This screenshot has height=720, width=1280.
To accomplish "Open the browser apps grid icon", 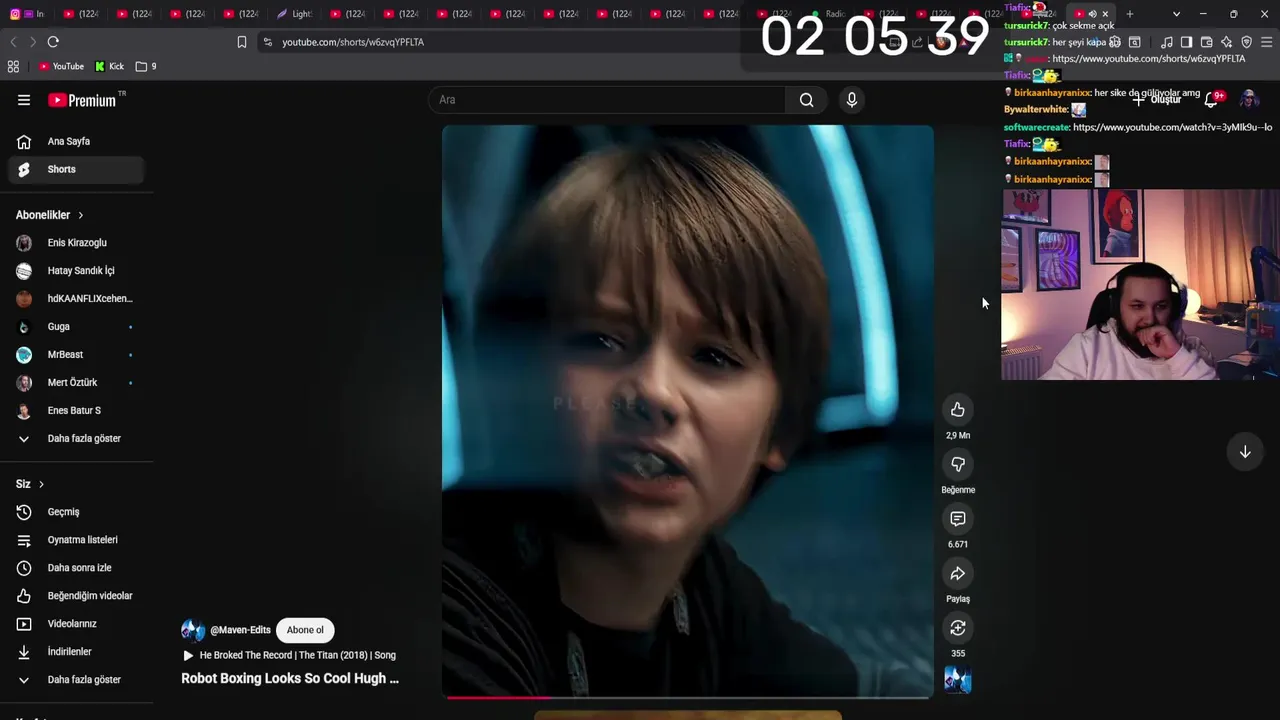I will 13,66.
